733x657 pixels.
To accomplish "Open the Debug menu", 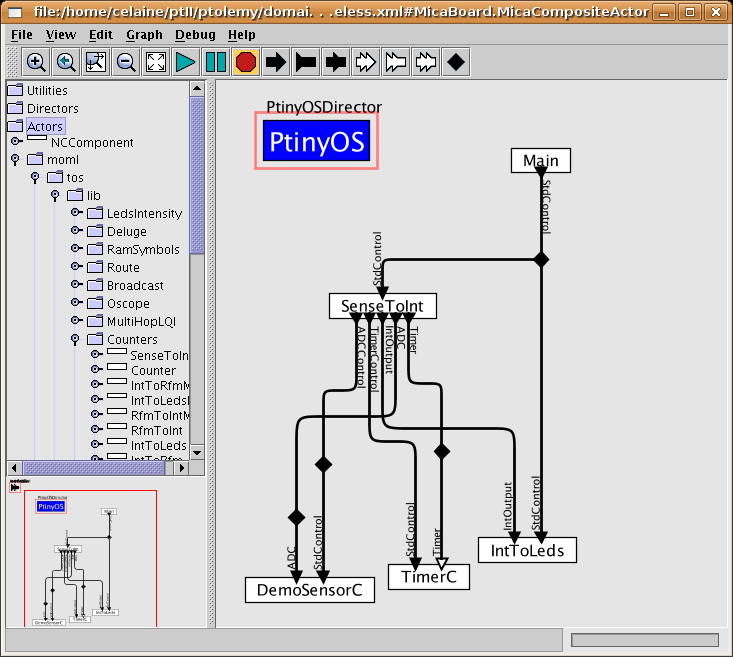I will click(195, 35).
